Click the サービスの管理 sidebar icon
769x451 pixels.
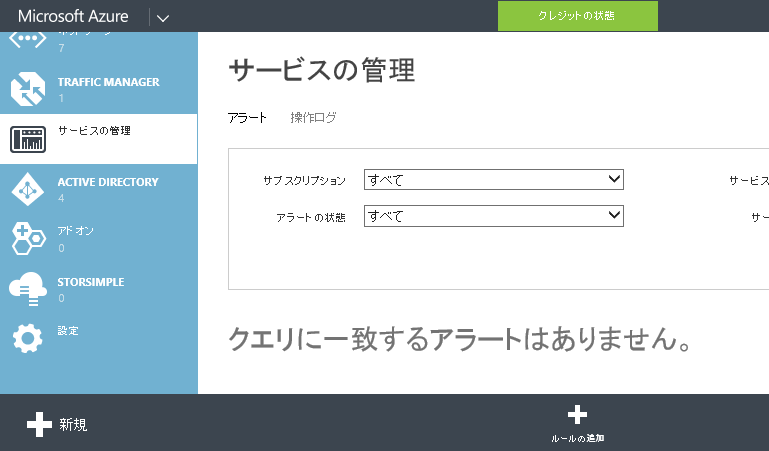[28, 139]
